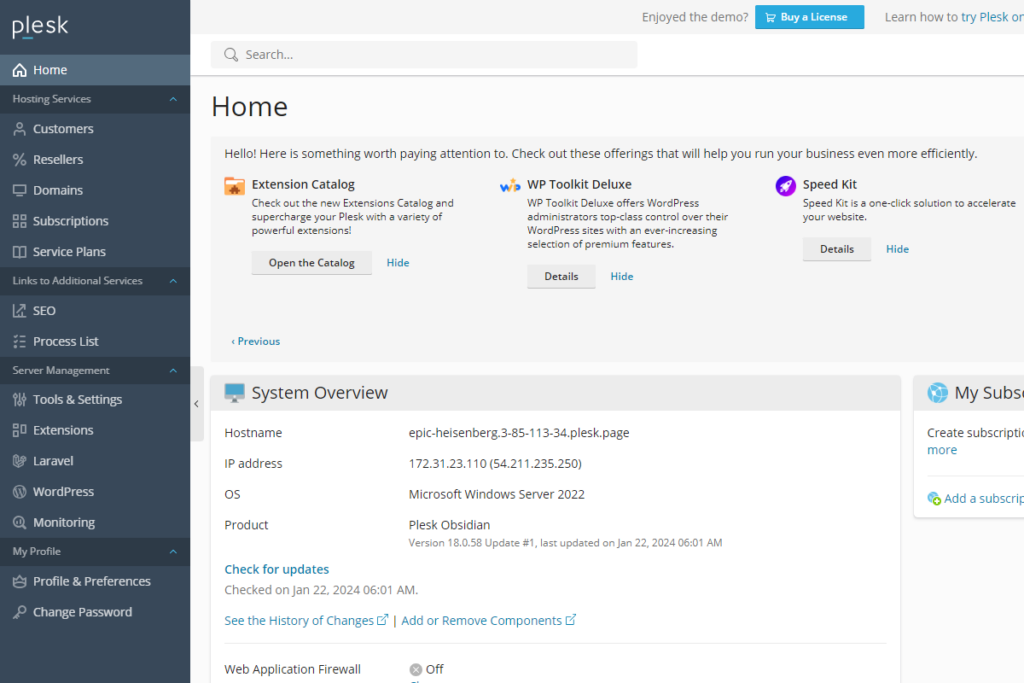1024x683 pixels.
Task: Hide the WP Toolkit Deluxe offering
Action: [x=622, y=276]
